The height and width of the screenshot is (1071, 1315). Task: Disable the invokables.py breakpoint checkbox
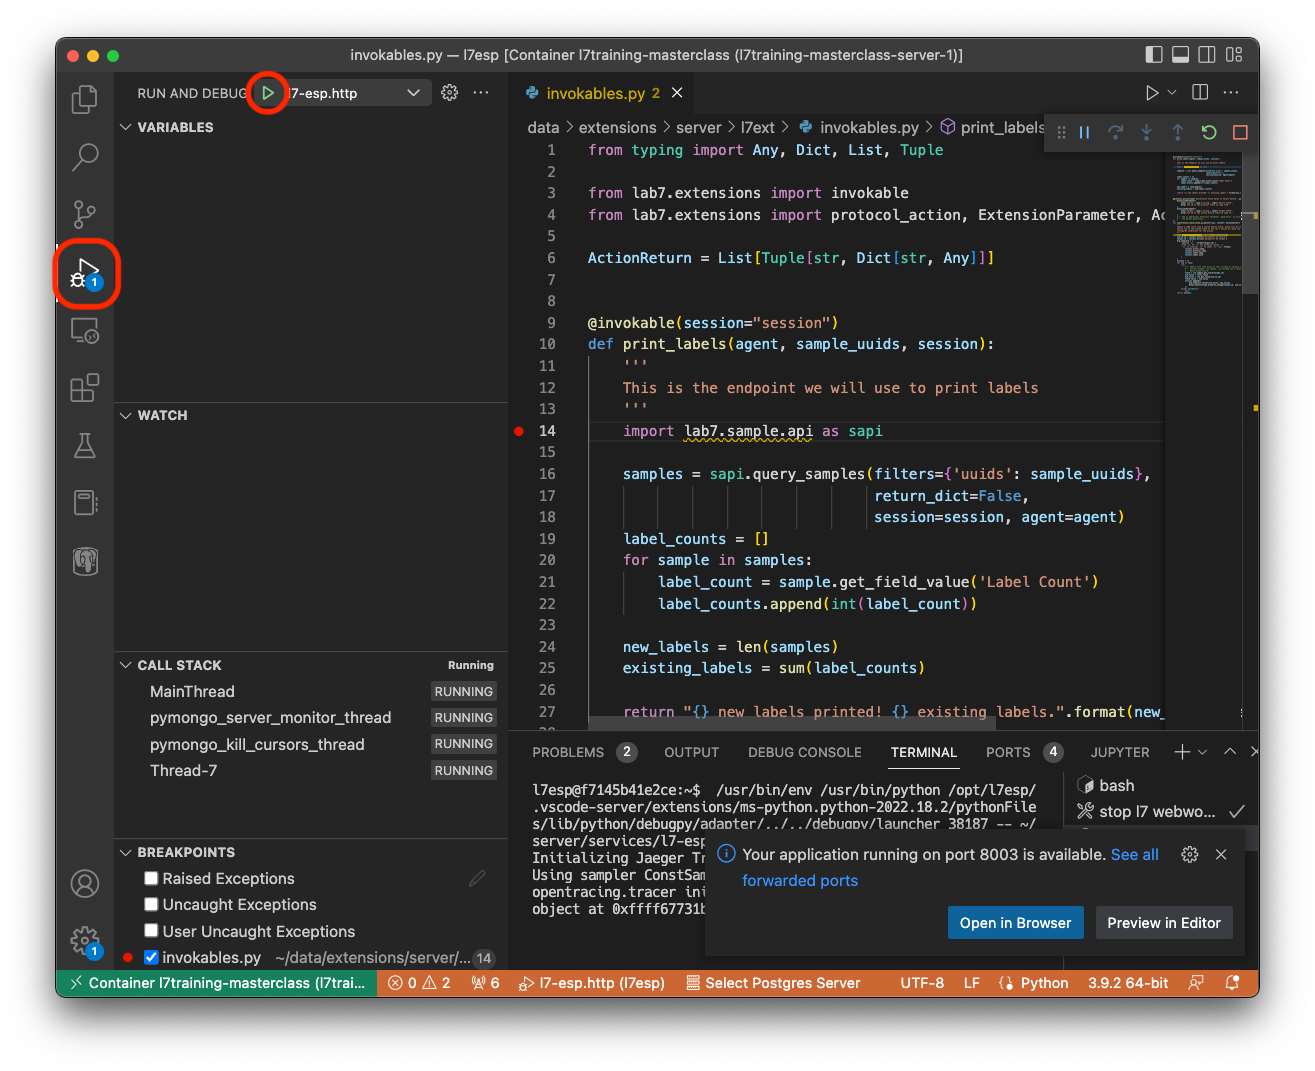151,957
